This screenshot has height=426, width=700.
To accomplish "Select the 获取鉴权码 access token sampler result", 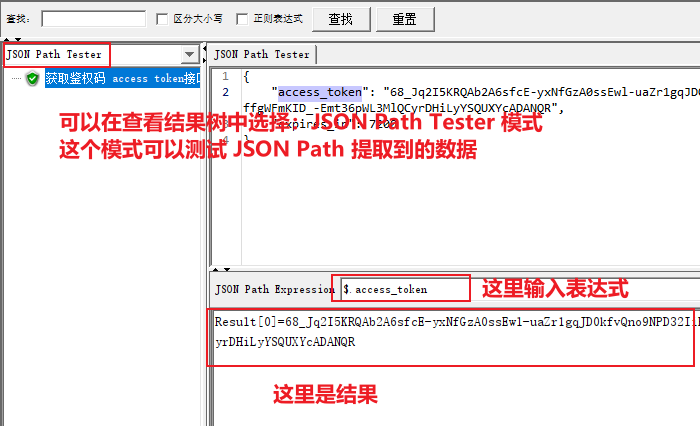I will click(x=122, y=79).
